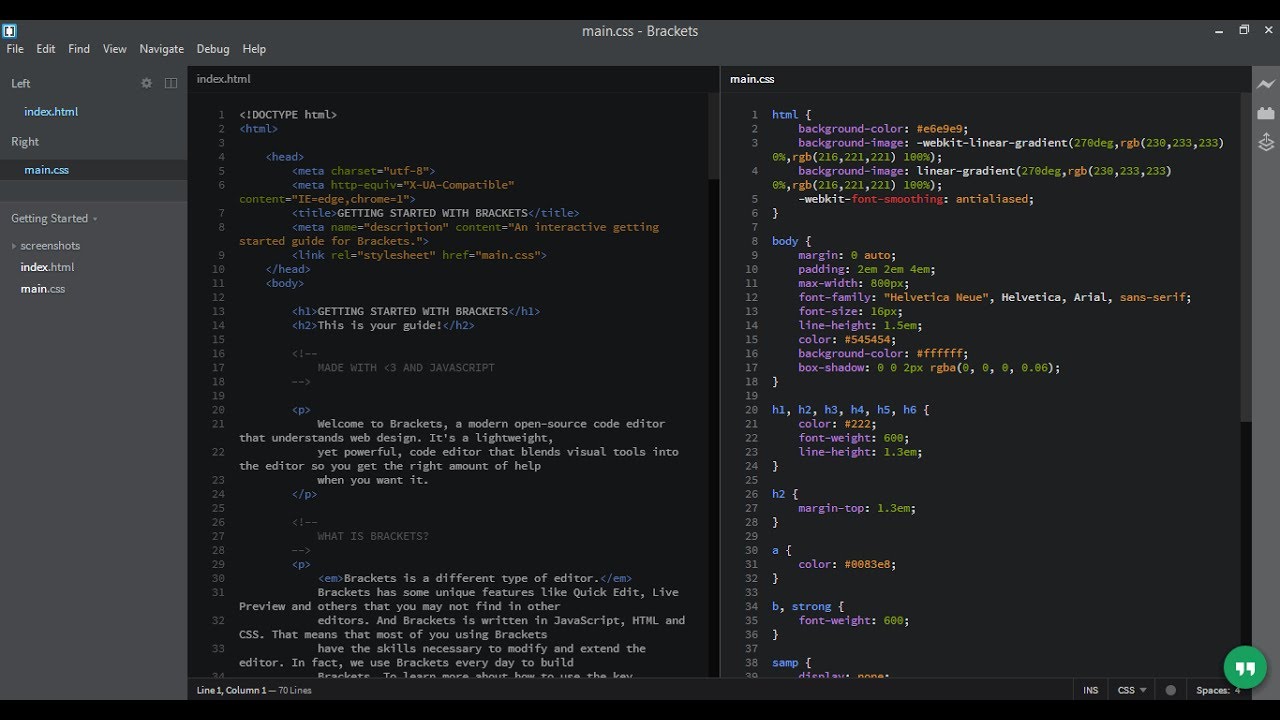The width and height of the screenshot is (1280, 720).
Task: Click the green quotation mark chat bubble
Action: click(x=1245, y=668)
